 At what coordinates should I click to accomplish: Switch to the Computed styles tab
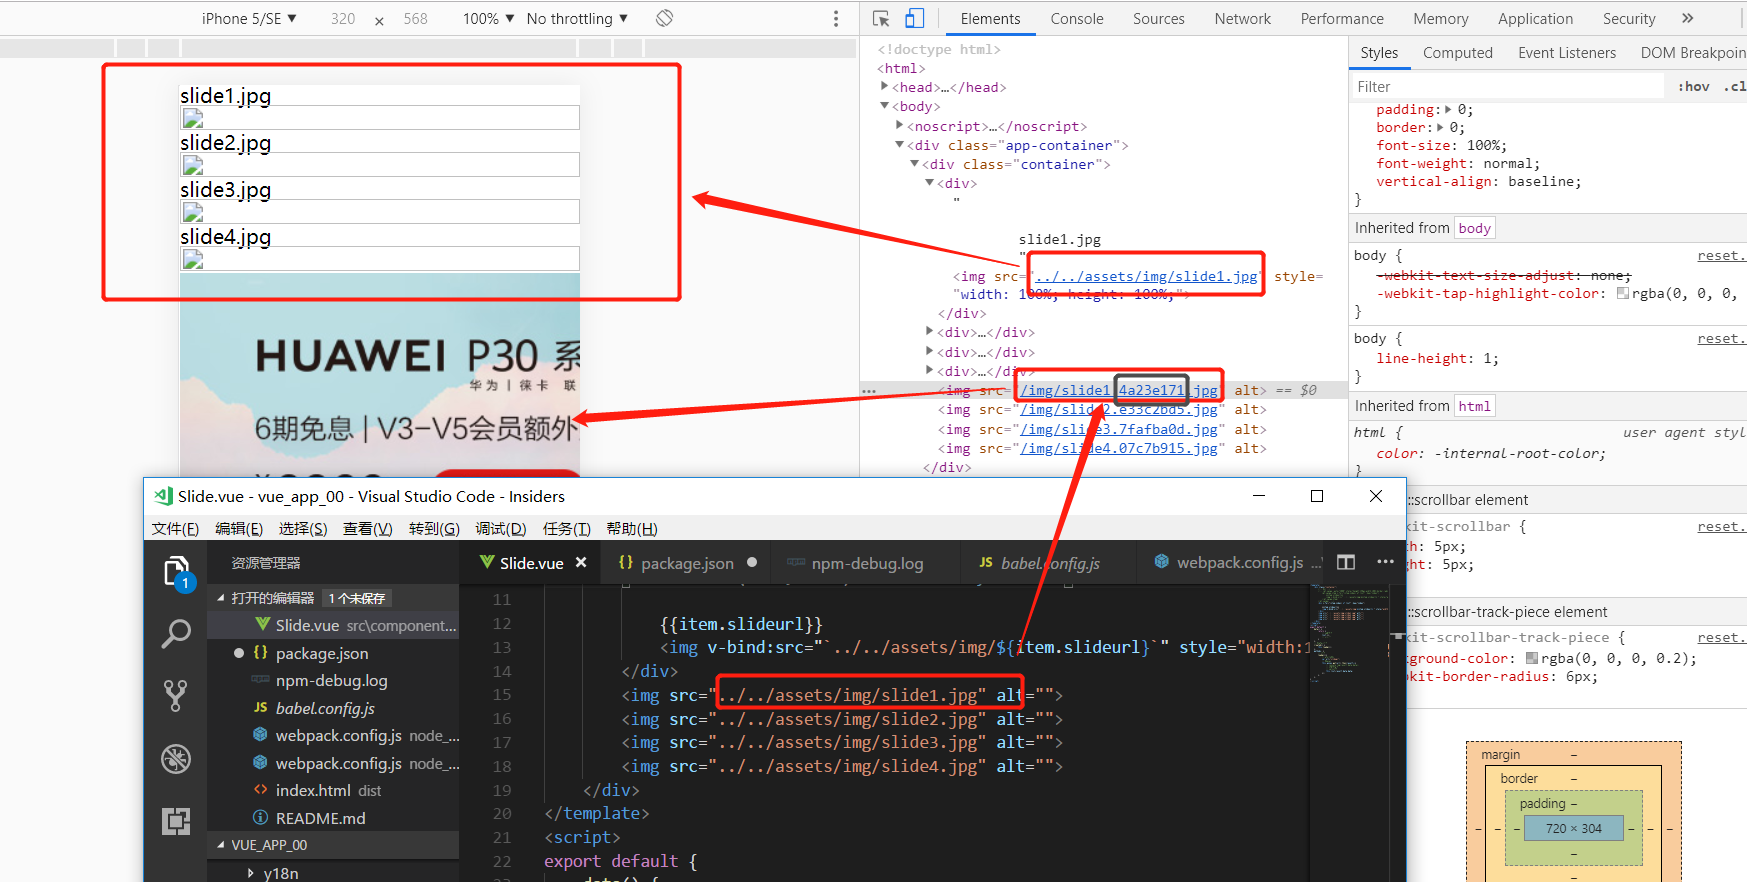(x=1458, y=53)
